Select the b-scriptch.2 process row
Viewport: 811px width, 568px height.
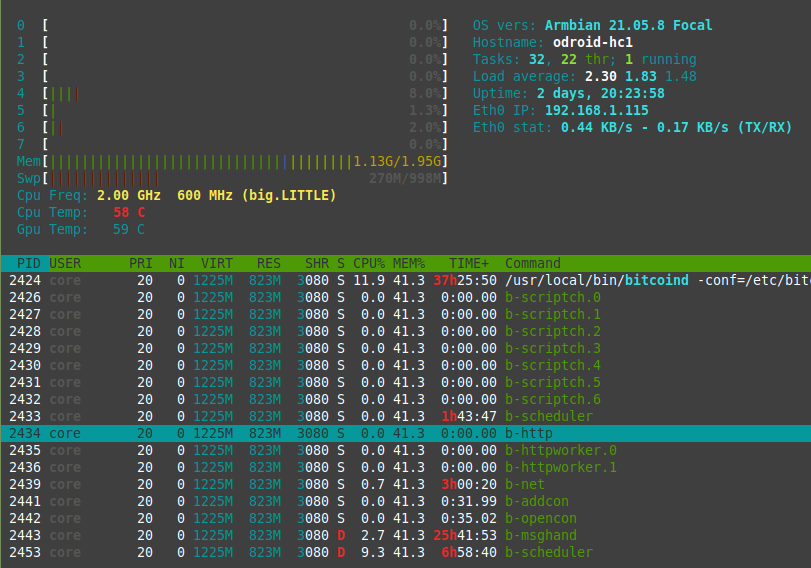406,332
